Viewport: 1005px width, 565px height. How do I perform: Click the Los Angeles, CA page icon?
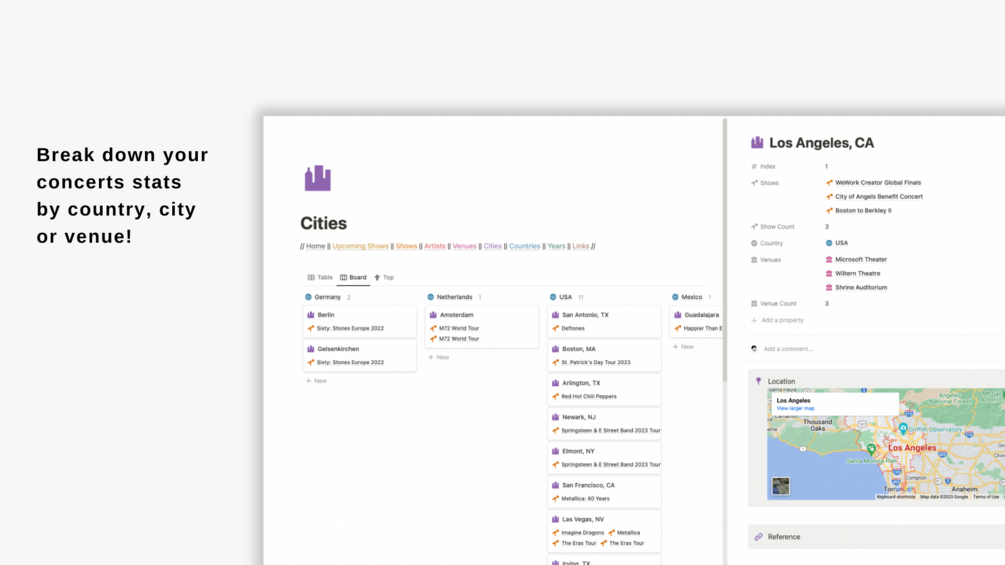point(757,142)
